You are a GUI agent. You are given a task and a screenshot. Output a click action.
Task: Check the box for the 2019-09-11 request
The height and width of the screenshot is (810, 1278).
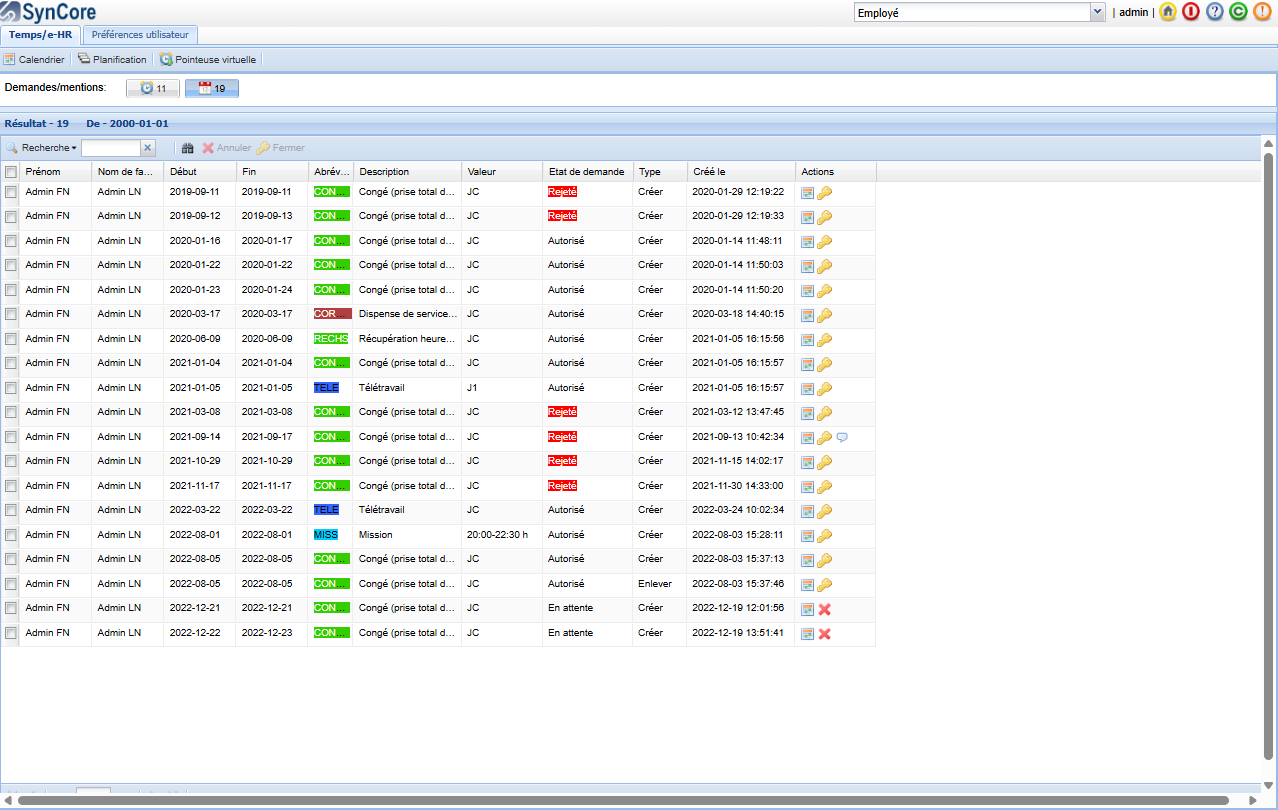[11, 192]
